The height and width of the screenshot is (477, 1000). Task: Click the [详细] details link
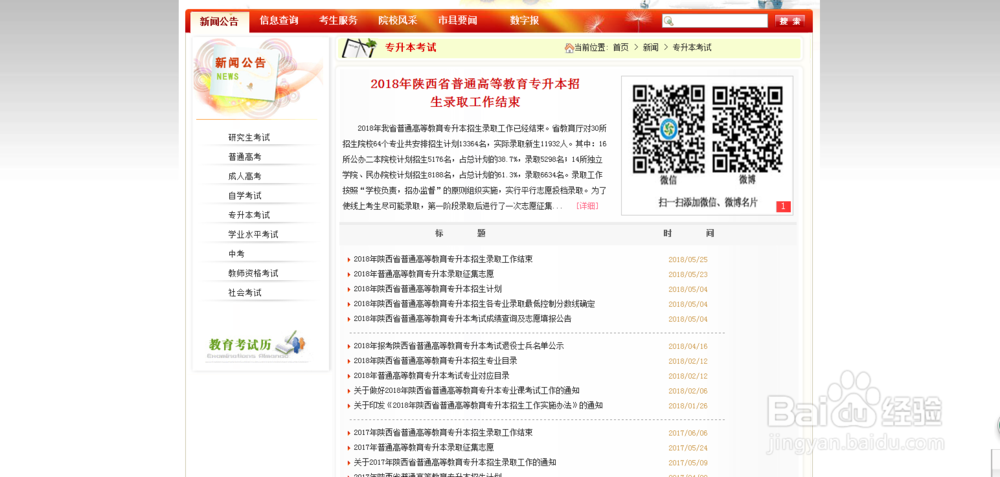pyautogui.click(x=587, y=206)
